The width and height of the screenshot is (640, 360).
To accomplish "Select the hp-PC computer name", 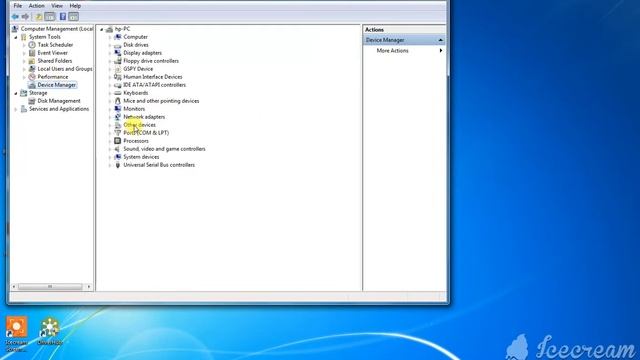I will point(122,29).
